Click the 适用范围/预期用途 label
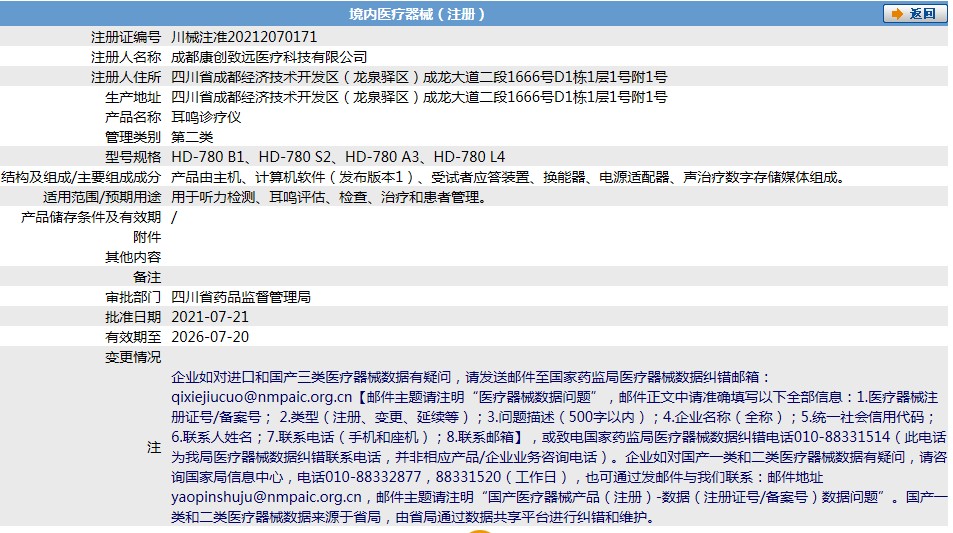Screen dimensions: 953x533 (102, 197)
